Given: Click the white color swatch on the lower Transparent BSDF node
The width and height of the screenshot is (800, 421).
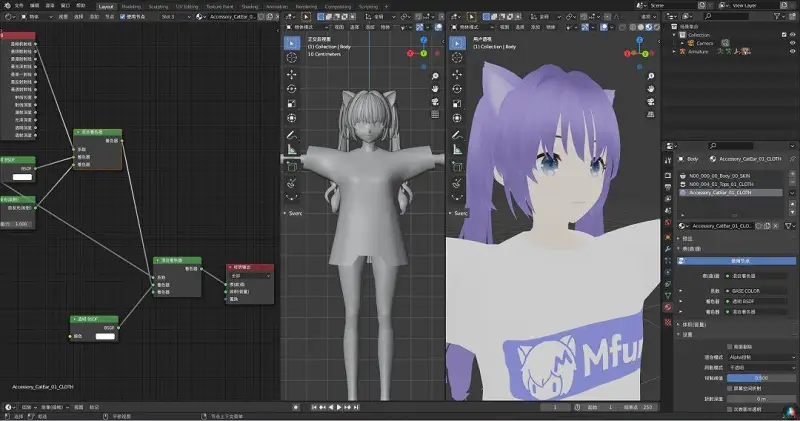Looking at the screenshot, I should [x=105, y=336].
